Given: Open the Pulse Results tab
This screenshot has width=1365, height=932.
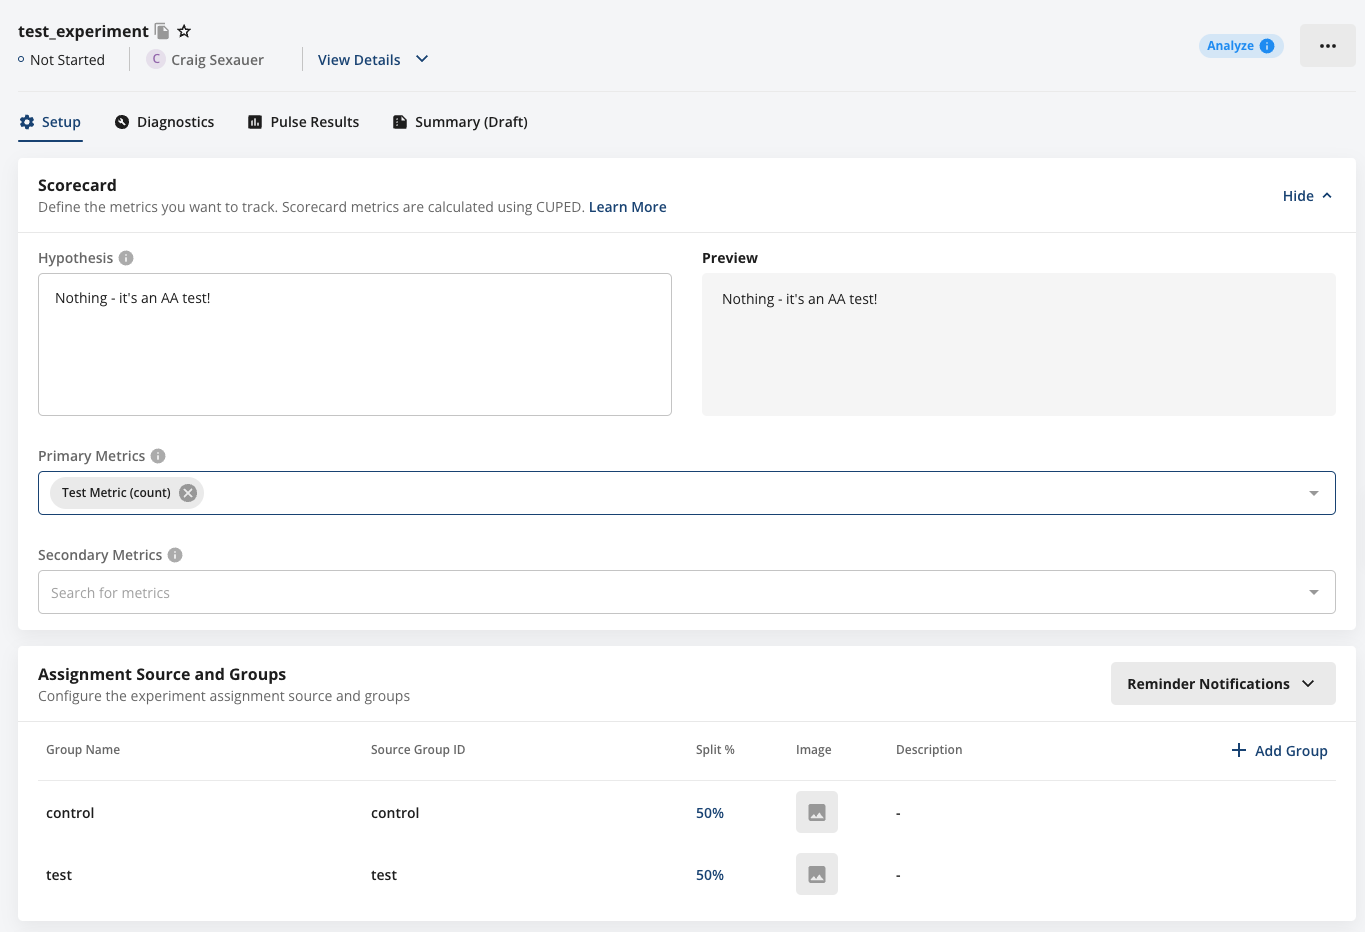Looking at the screenshot, I should 303,121.
